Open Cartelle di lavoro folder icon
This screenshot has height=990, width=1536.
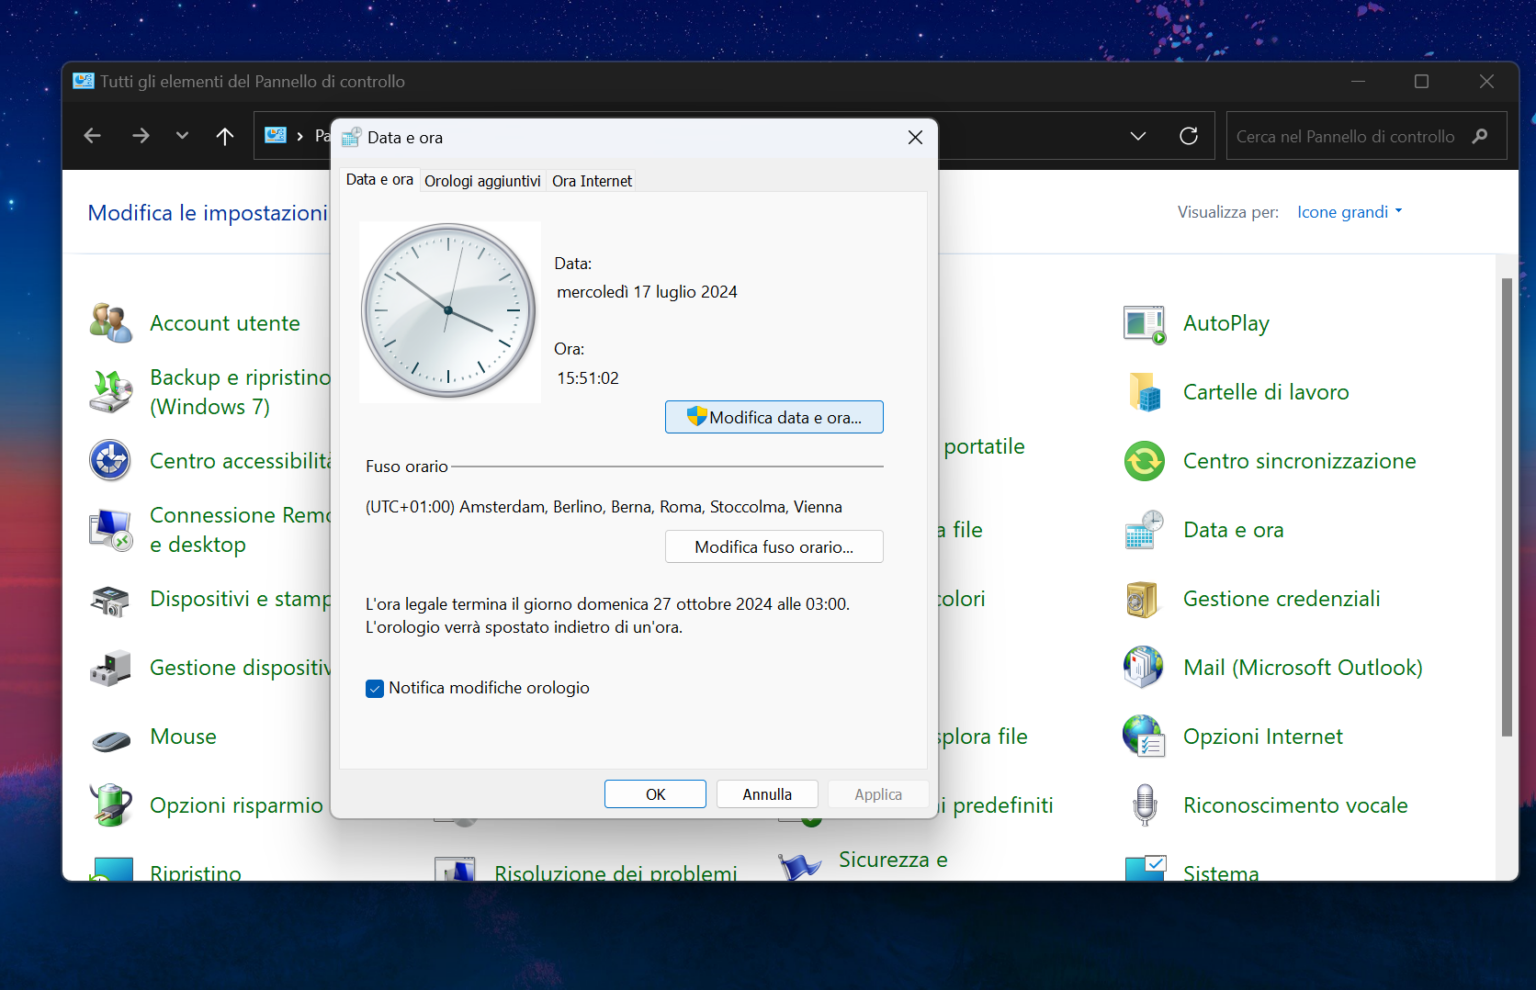point(1144,392)
